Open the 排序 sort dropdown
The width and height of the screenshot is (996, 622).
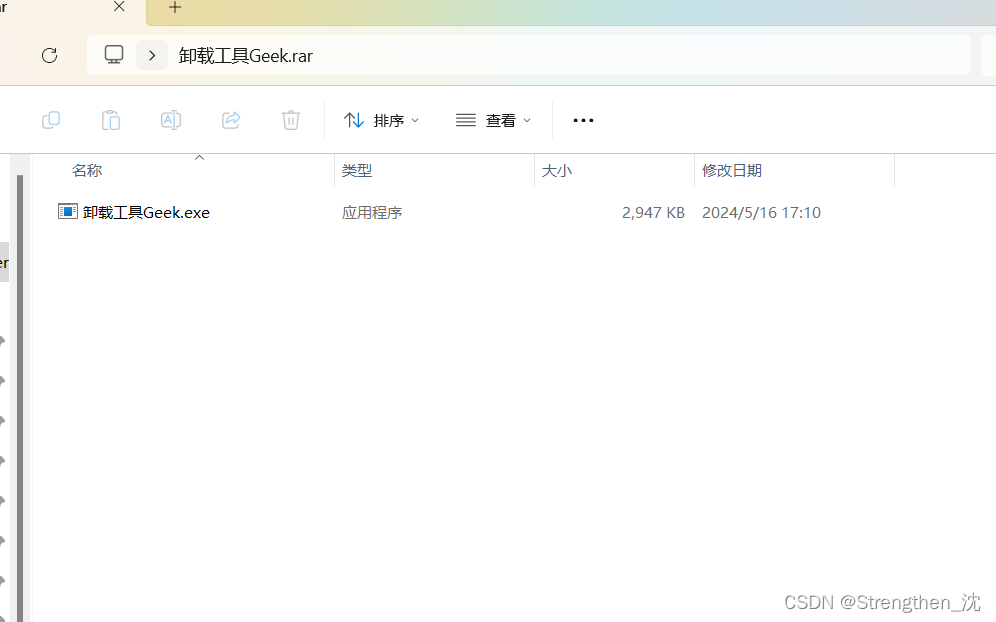(x=381, y=120)
